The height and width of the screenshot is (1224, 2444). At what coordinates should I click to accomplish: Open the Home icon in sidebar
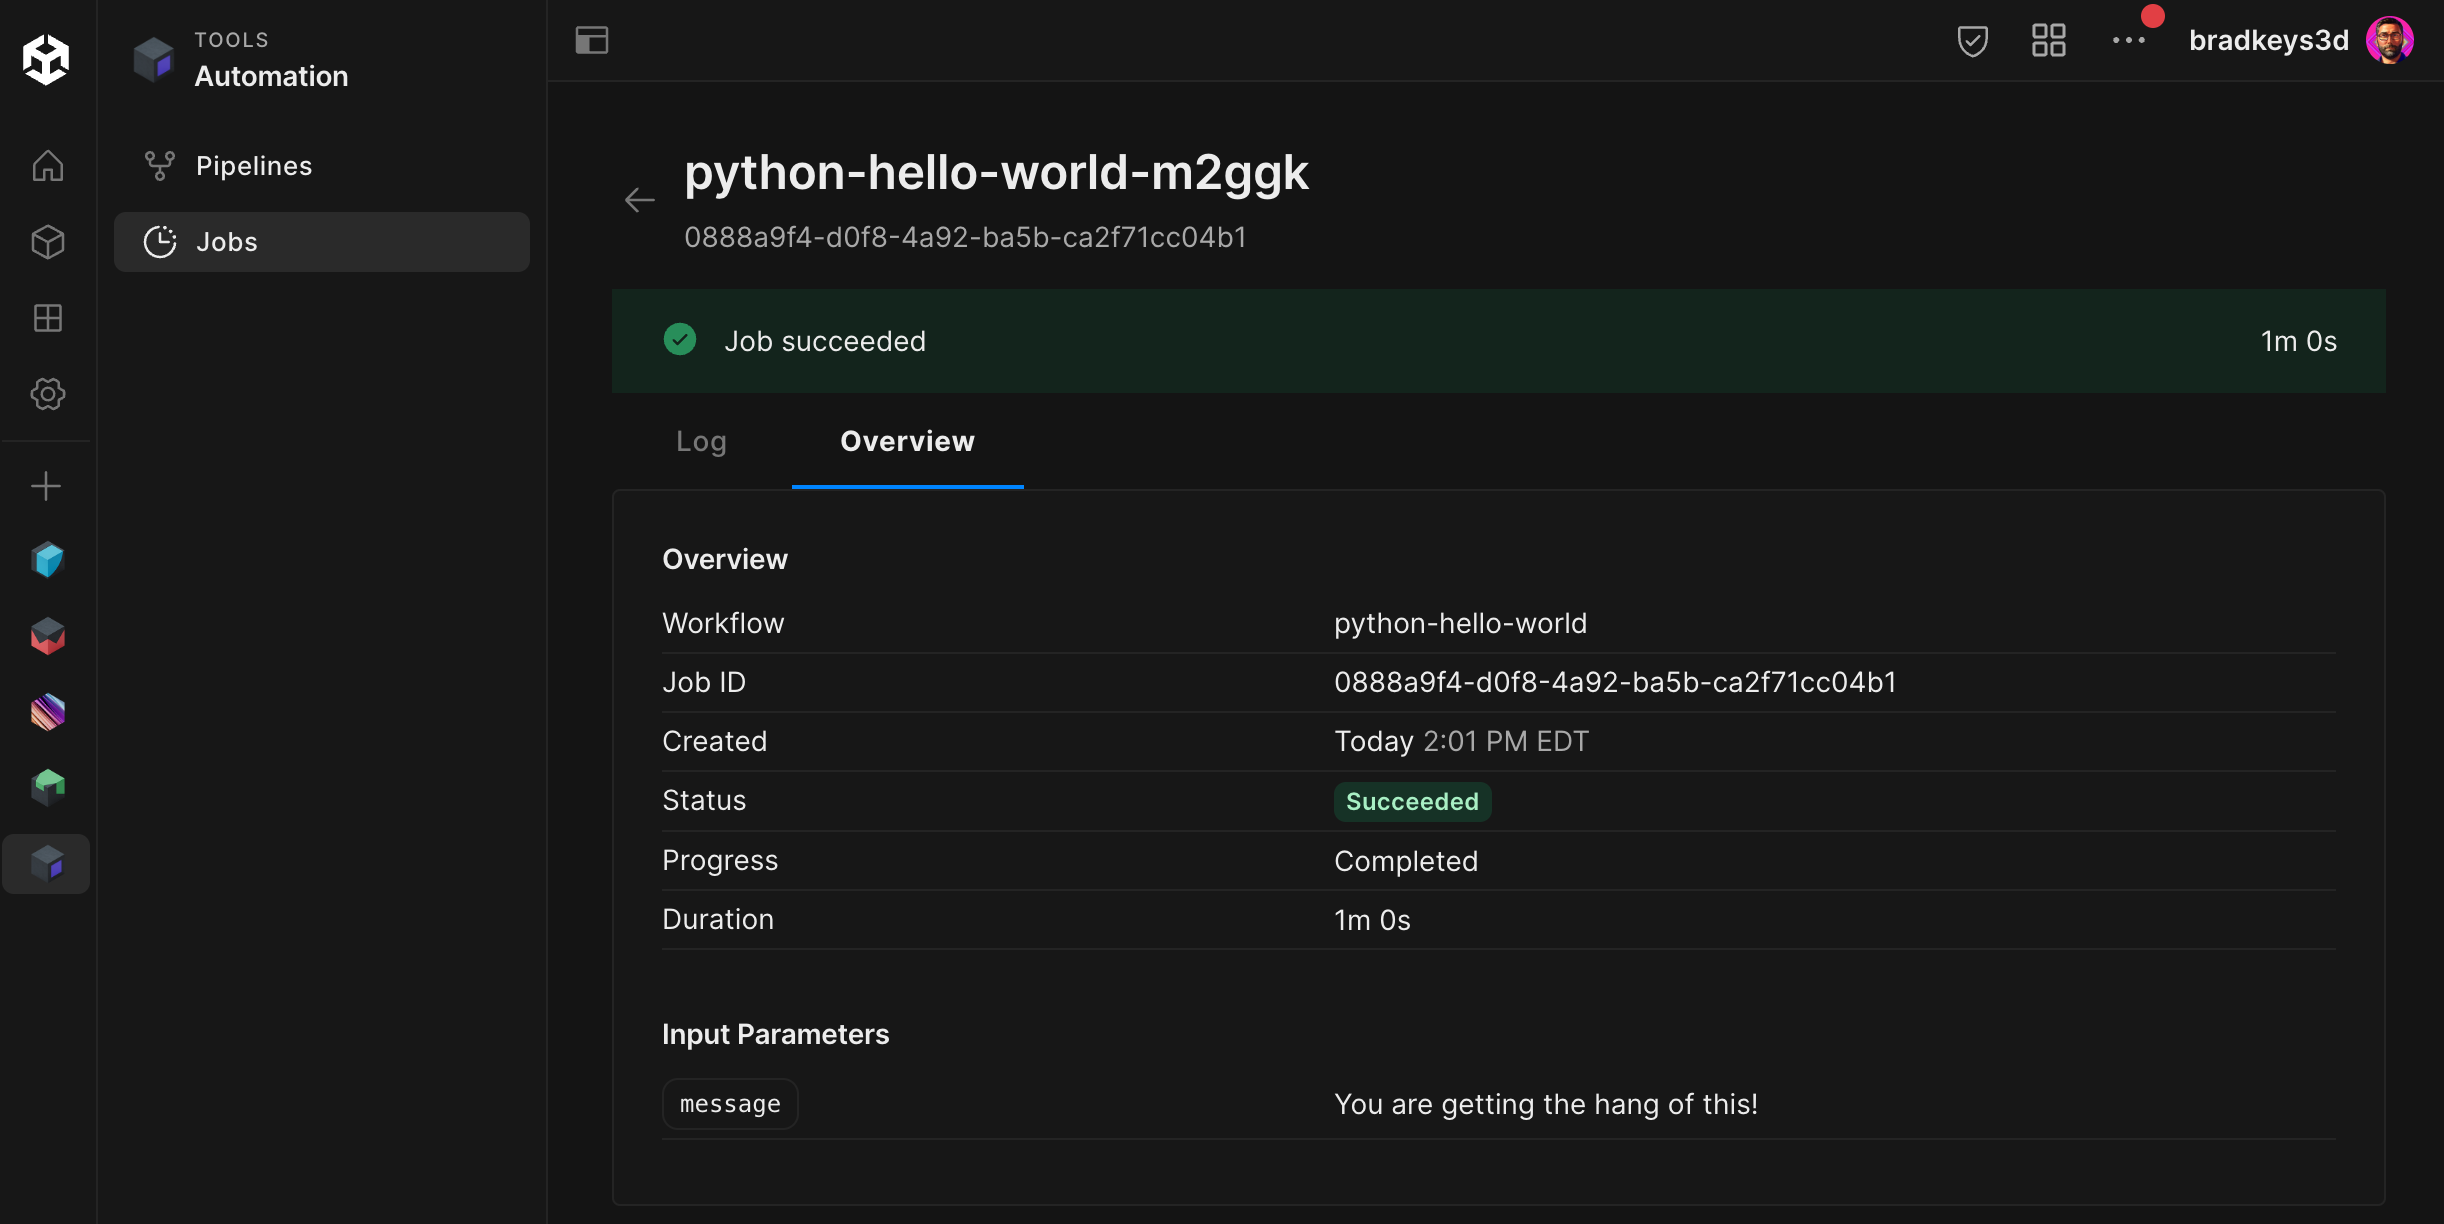(47, 166)
